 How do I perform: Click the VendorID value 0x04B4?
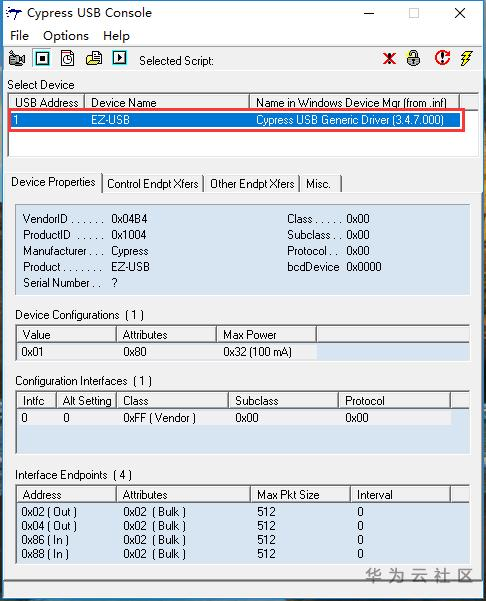tap(129, 218)
